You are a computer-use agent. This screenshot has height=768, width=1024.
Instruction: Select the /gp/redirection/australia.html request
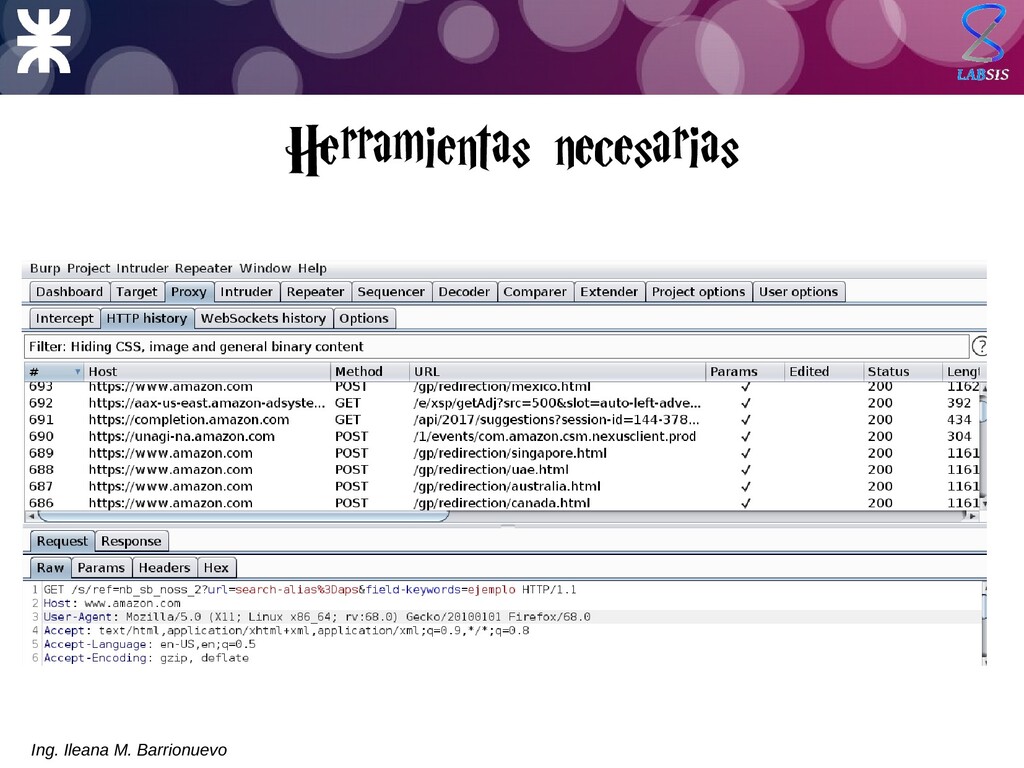(503, 487)
